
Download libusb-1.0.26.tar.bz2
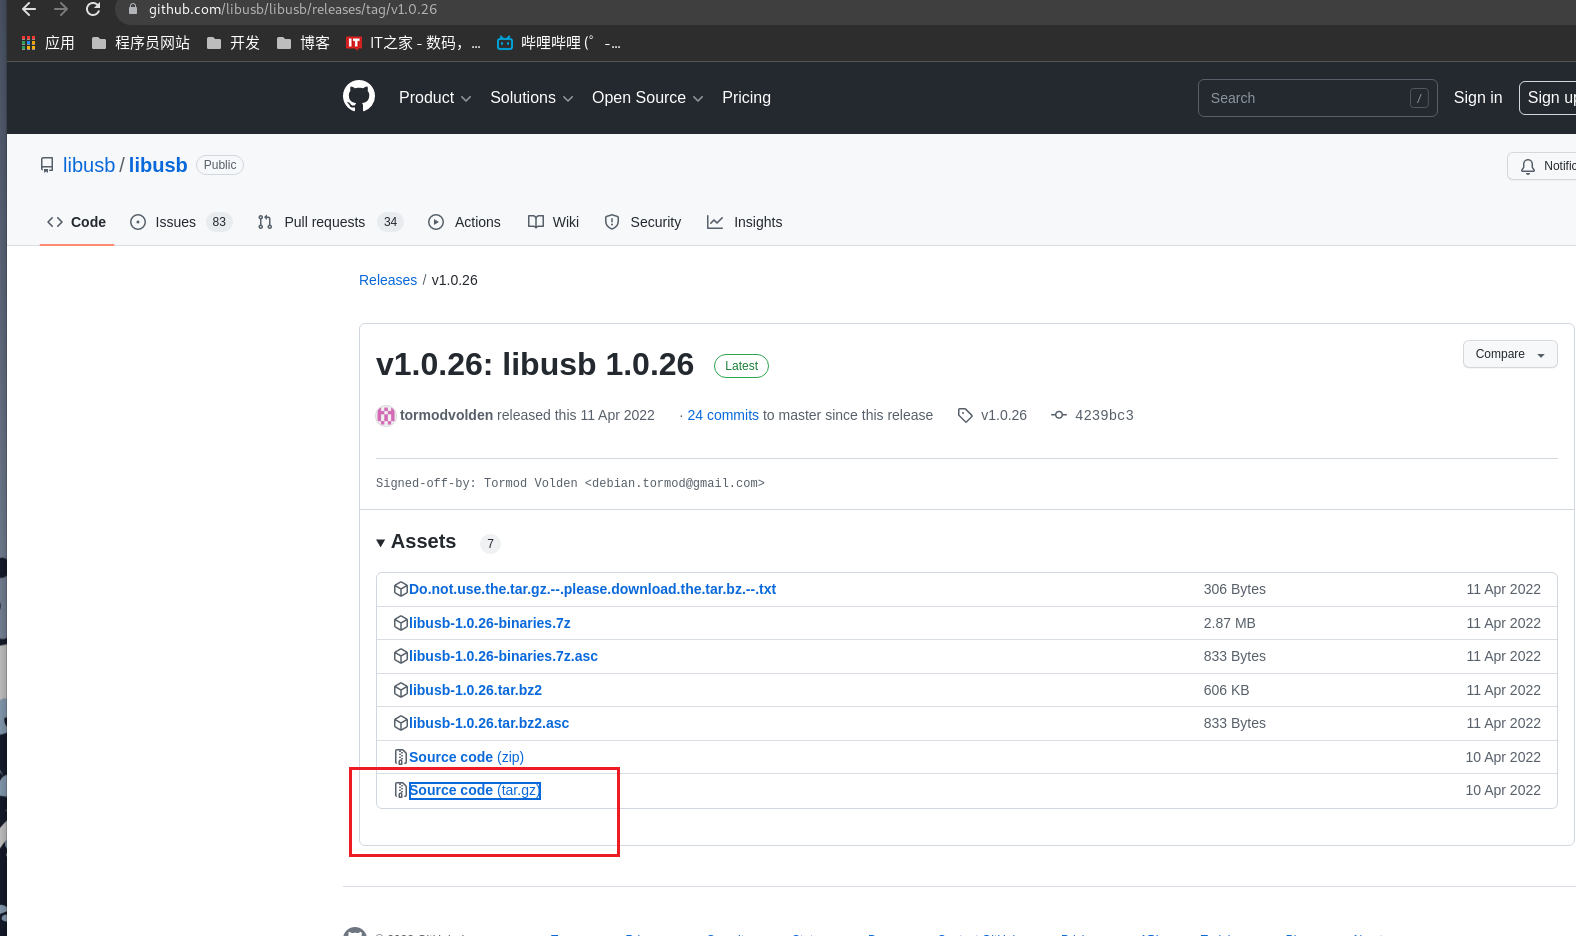(x=475, y=690)
